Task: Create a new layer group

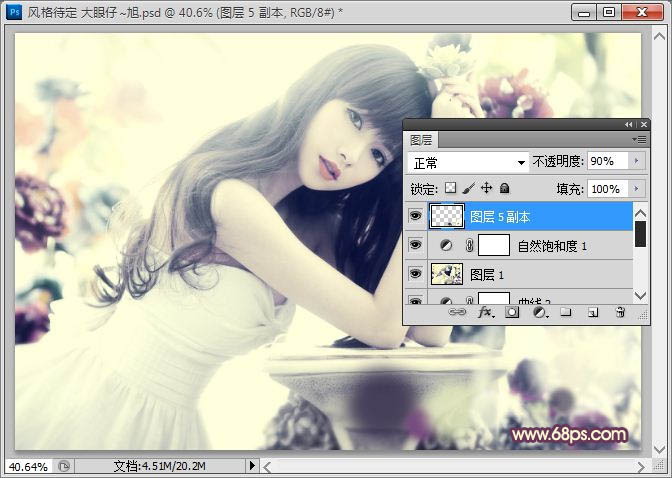Action: pos(566,313)
